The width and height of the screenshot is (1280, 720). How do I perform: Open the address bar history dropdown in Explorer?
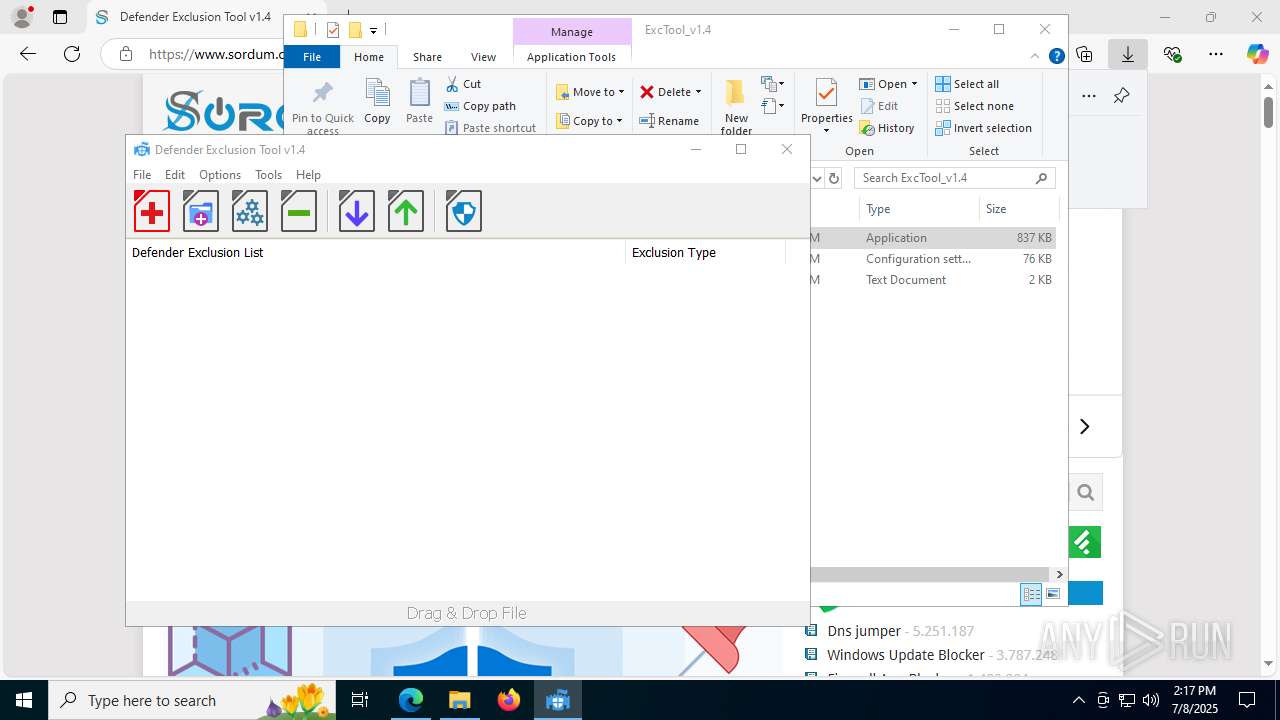[816, 178]
